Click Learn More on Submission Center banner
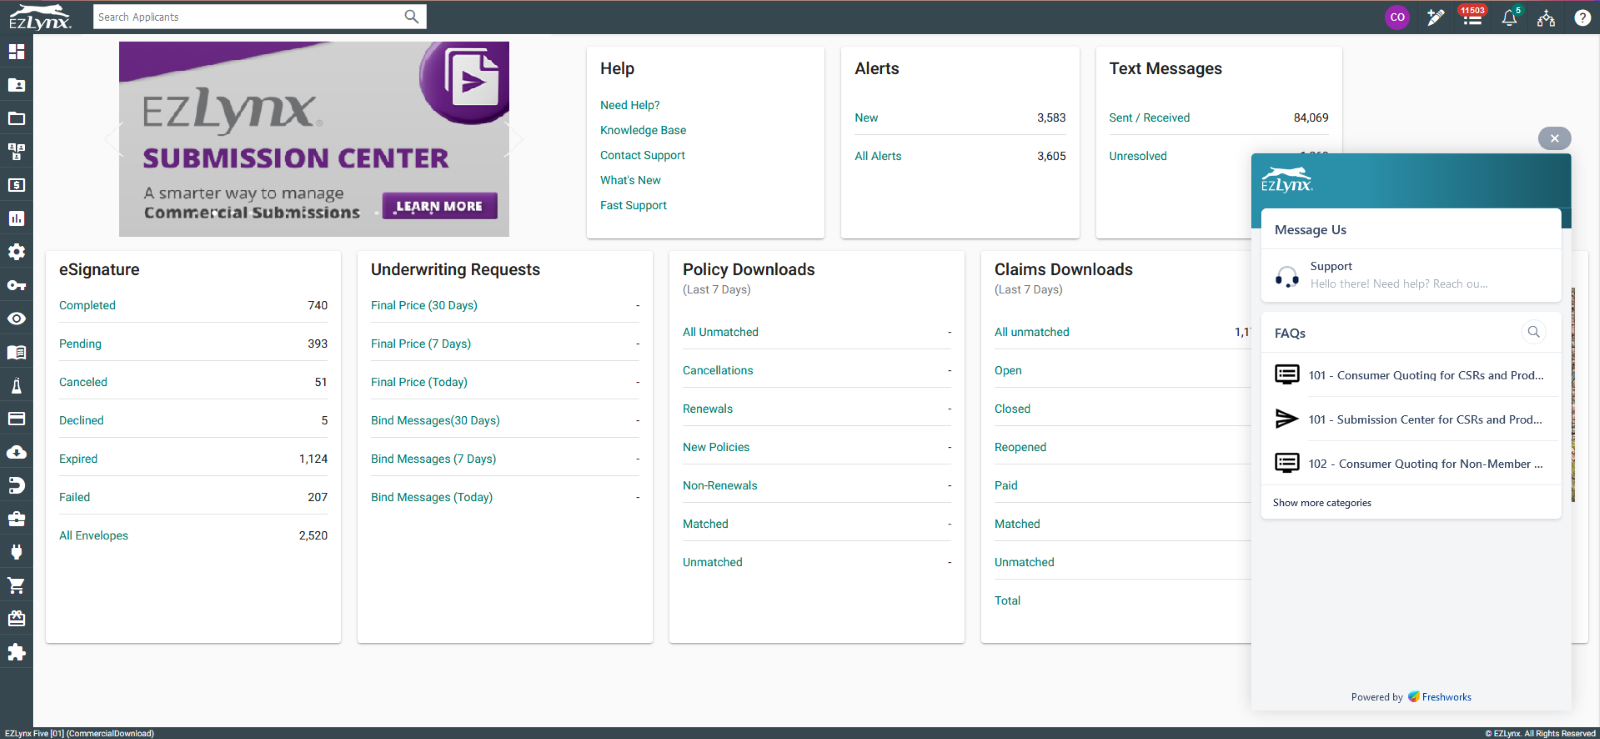 click(439, 206)
